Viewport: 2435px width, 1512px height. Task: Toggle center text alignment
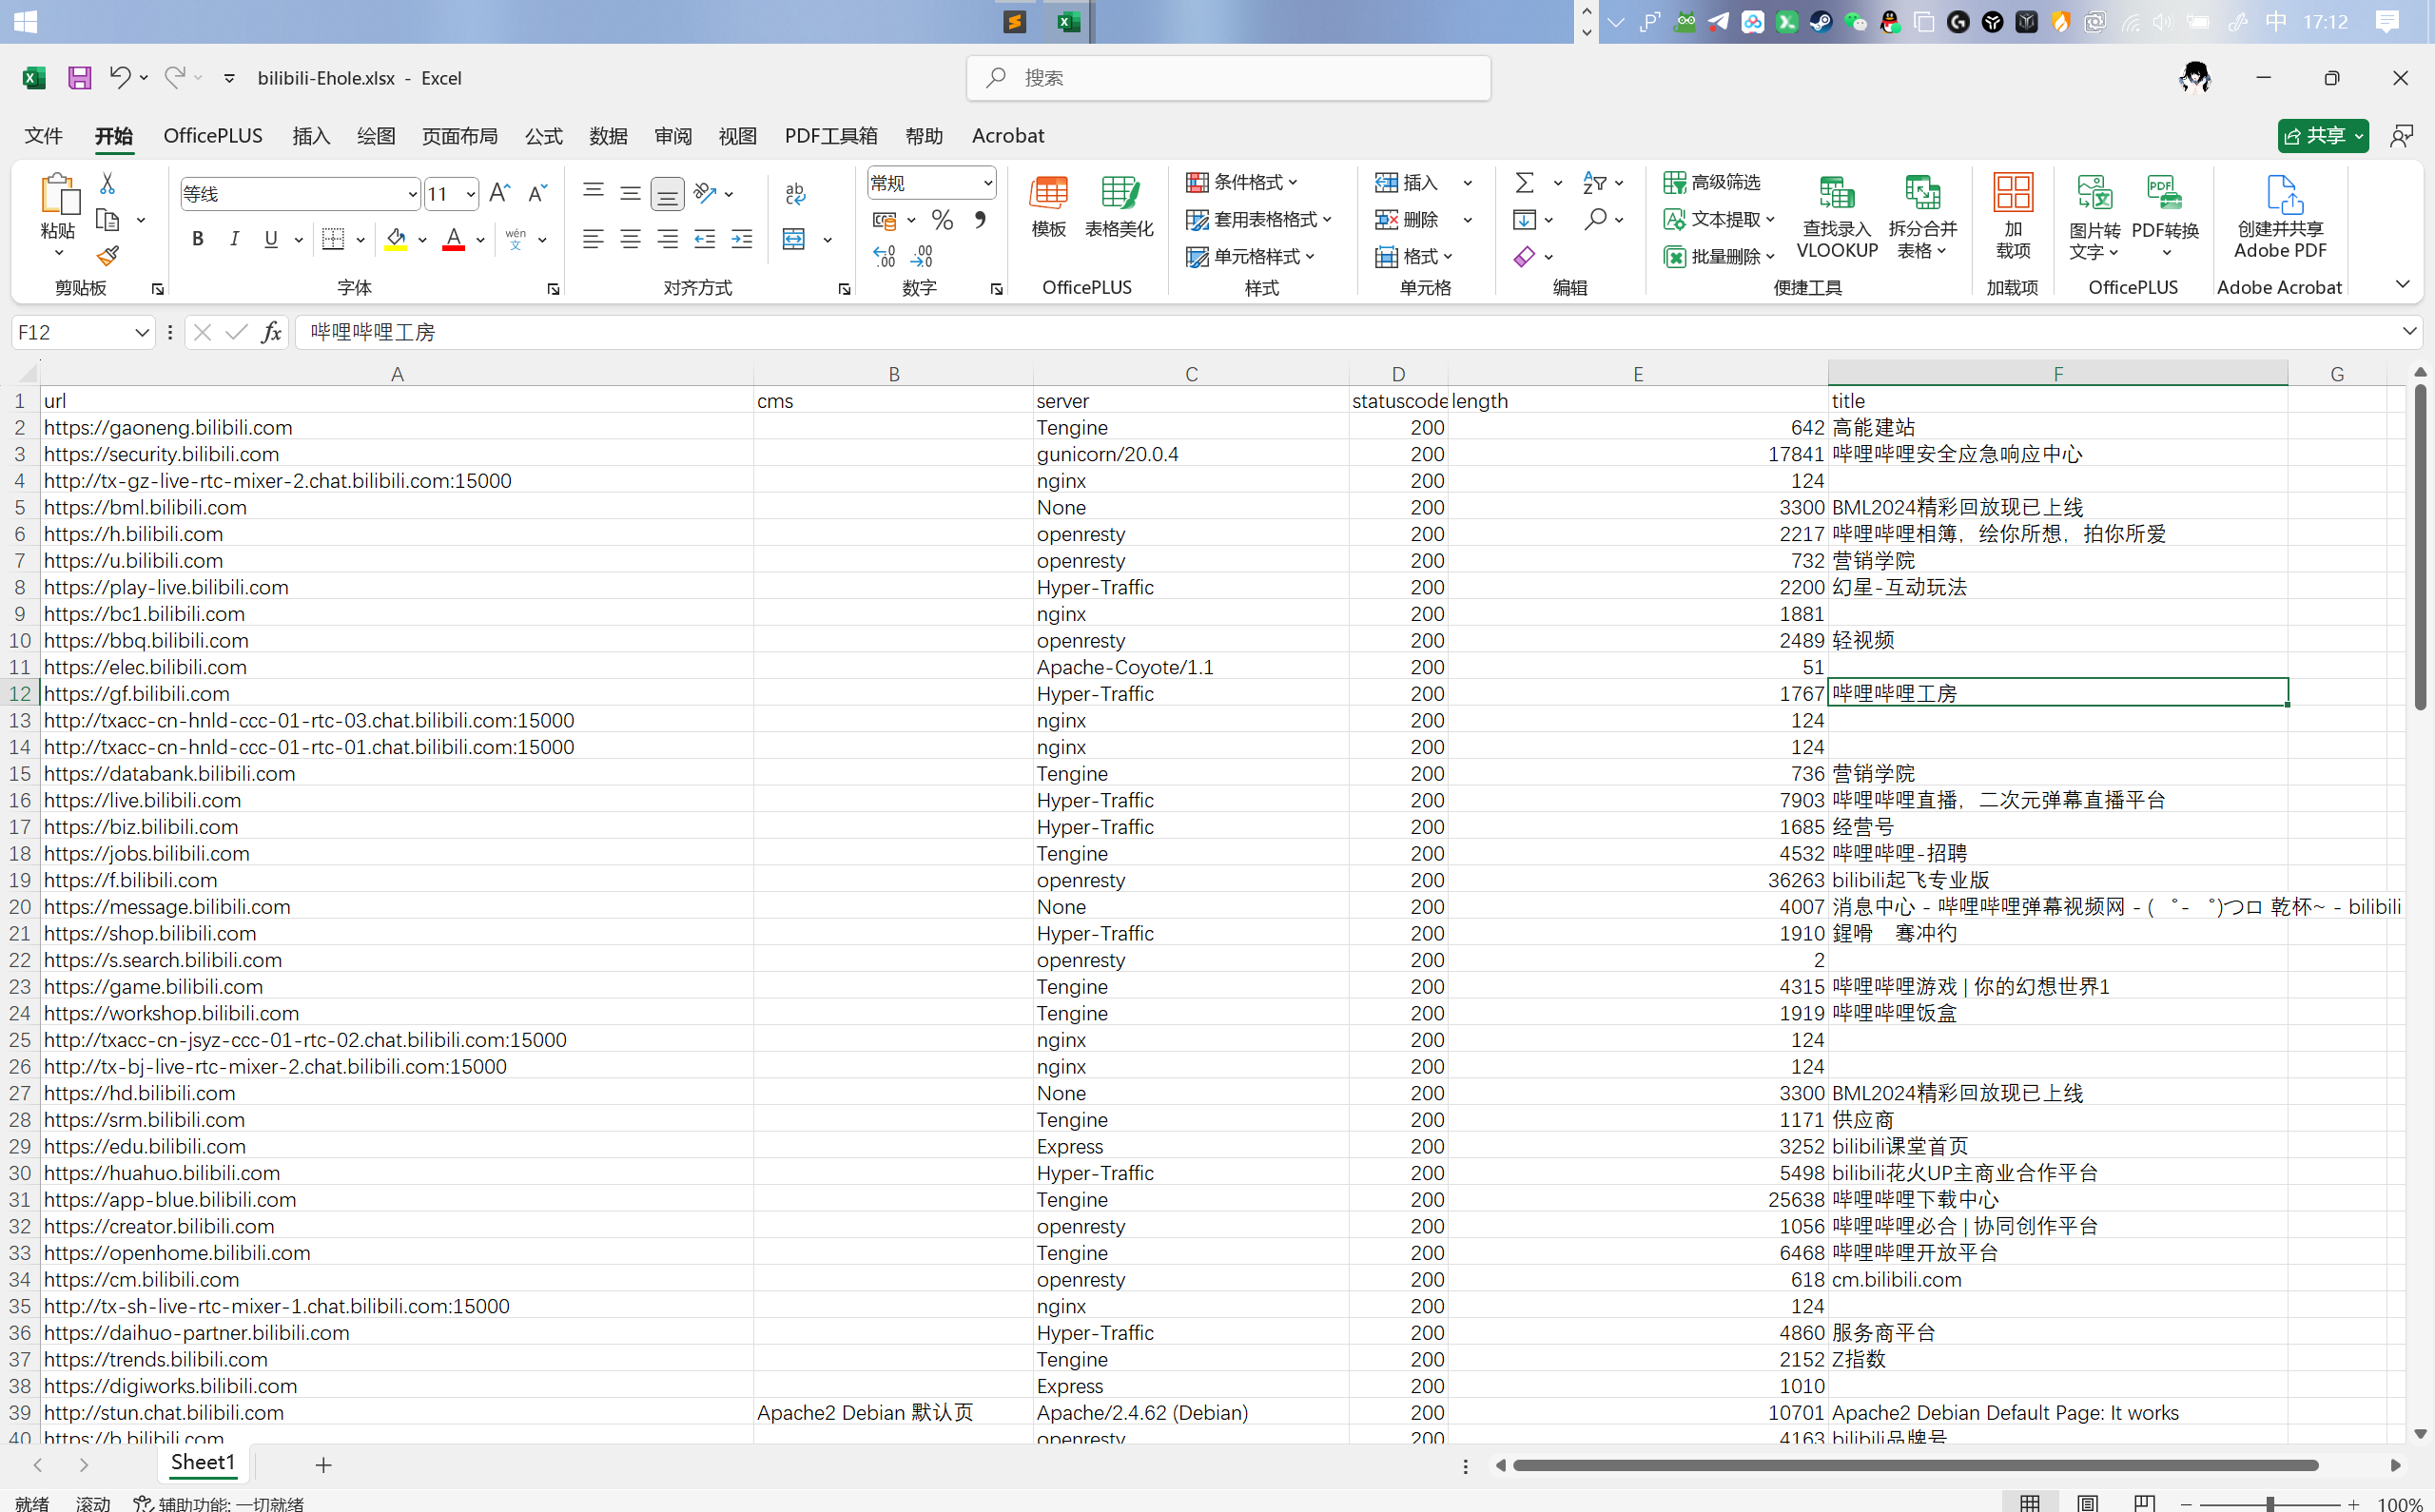(630, 239)
